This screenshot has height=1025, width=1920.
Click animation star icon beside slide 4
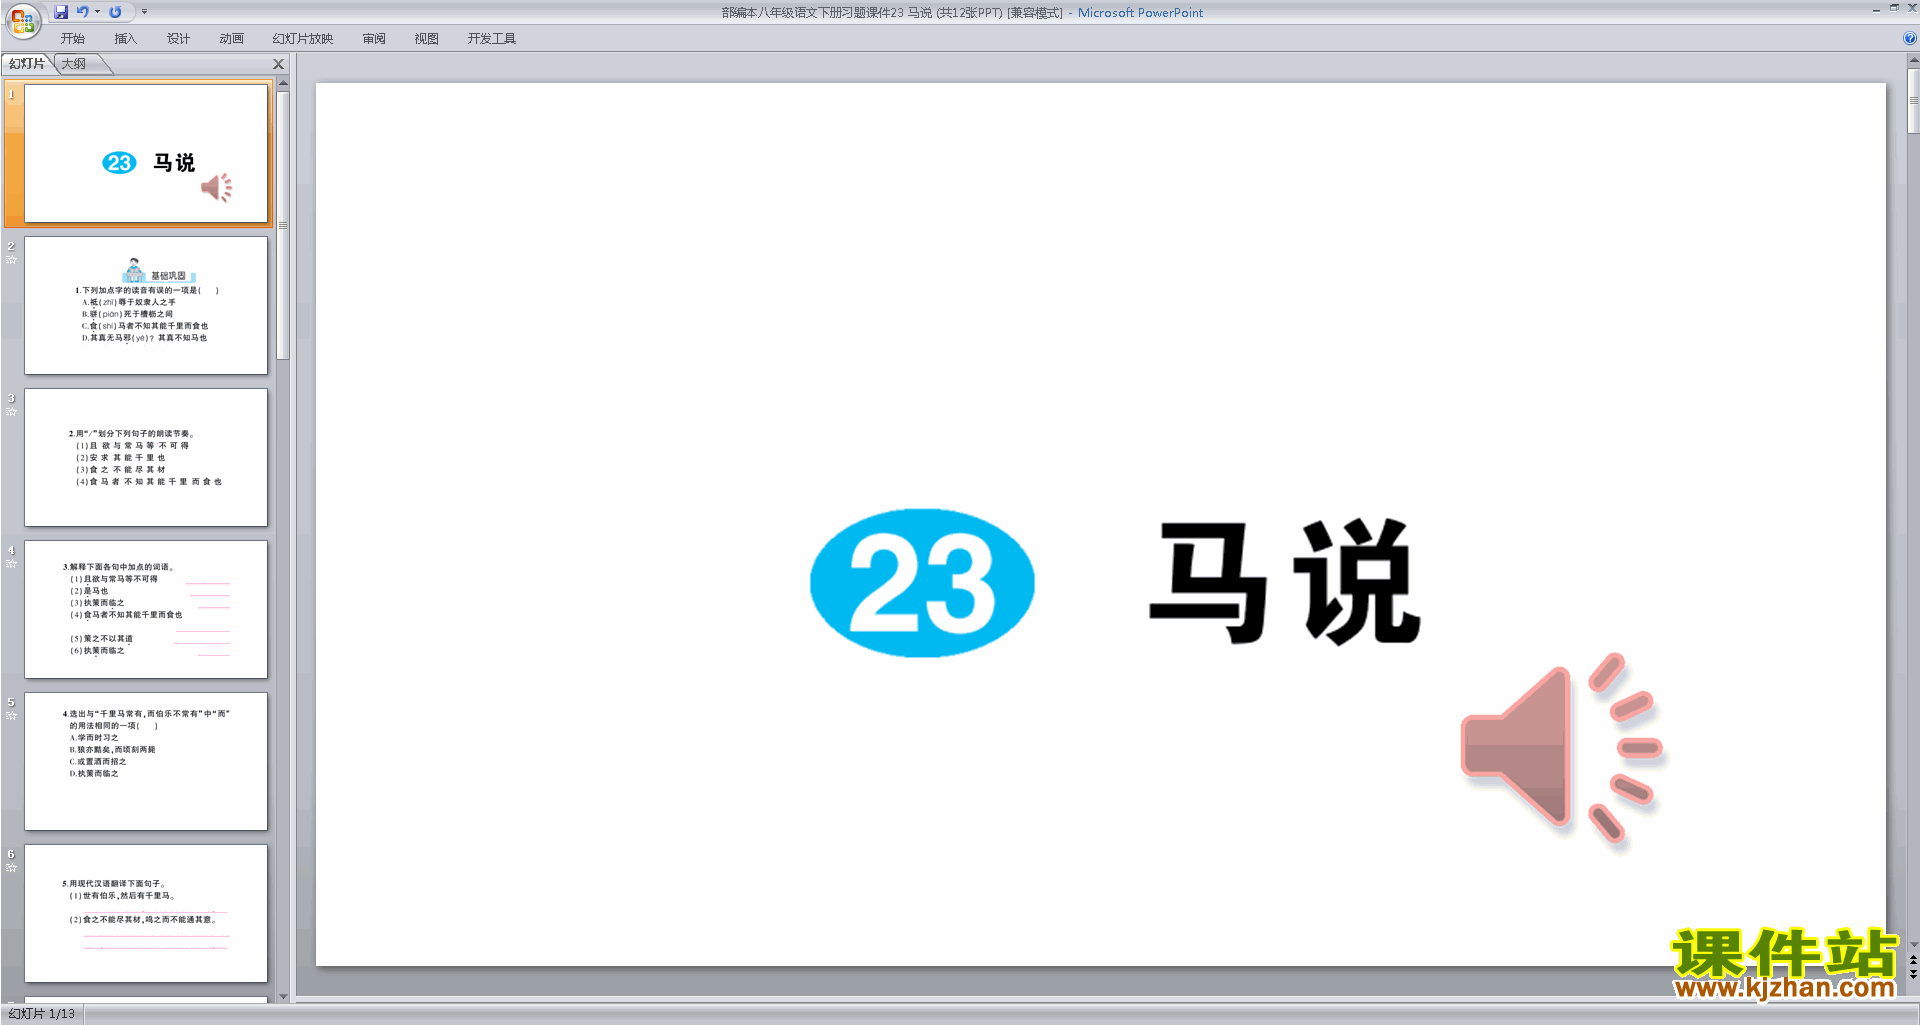pos(11,564)
